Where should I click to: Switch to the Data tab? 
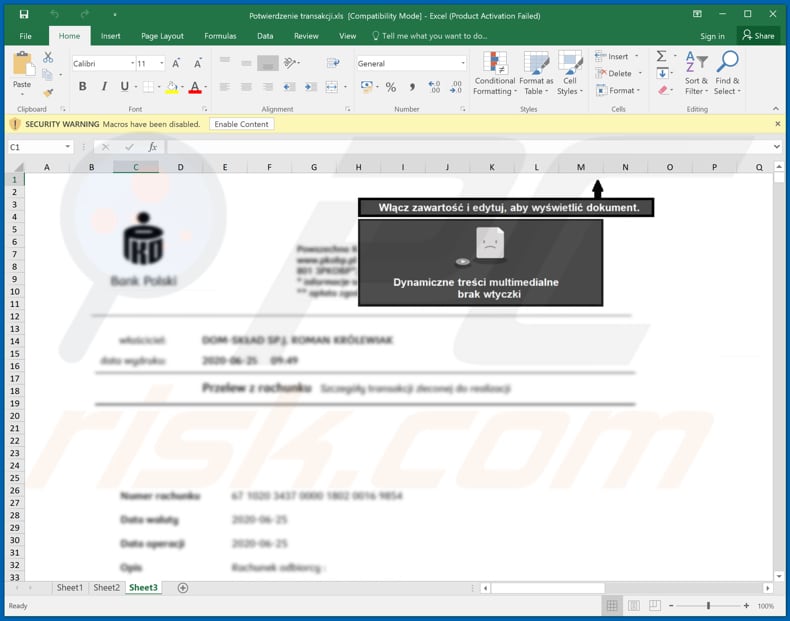(265, 36)
